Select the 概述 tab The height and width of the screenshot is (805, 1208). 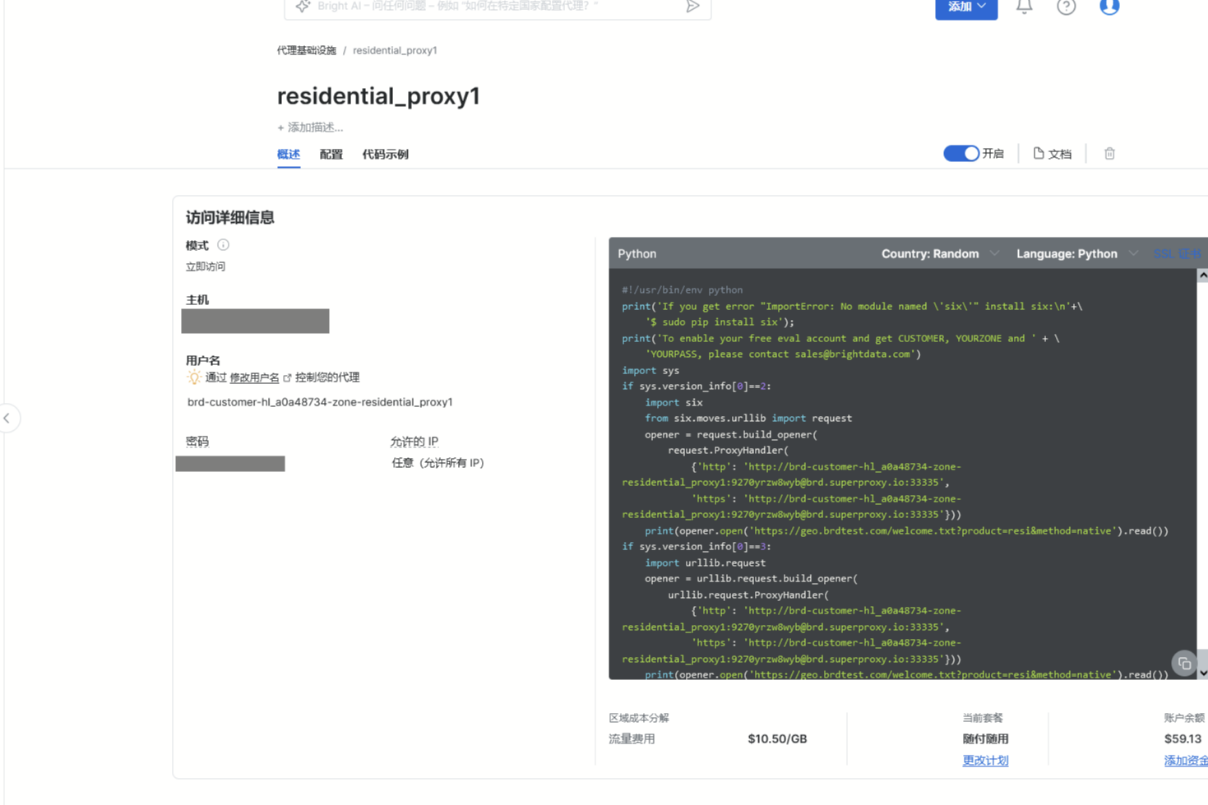288,155
